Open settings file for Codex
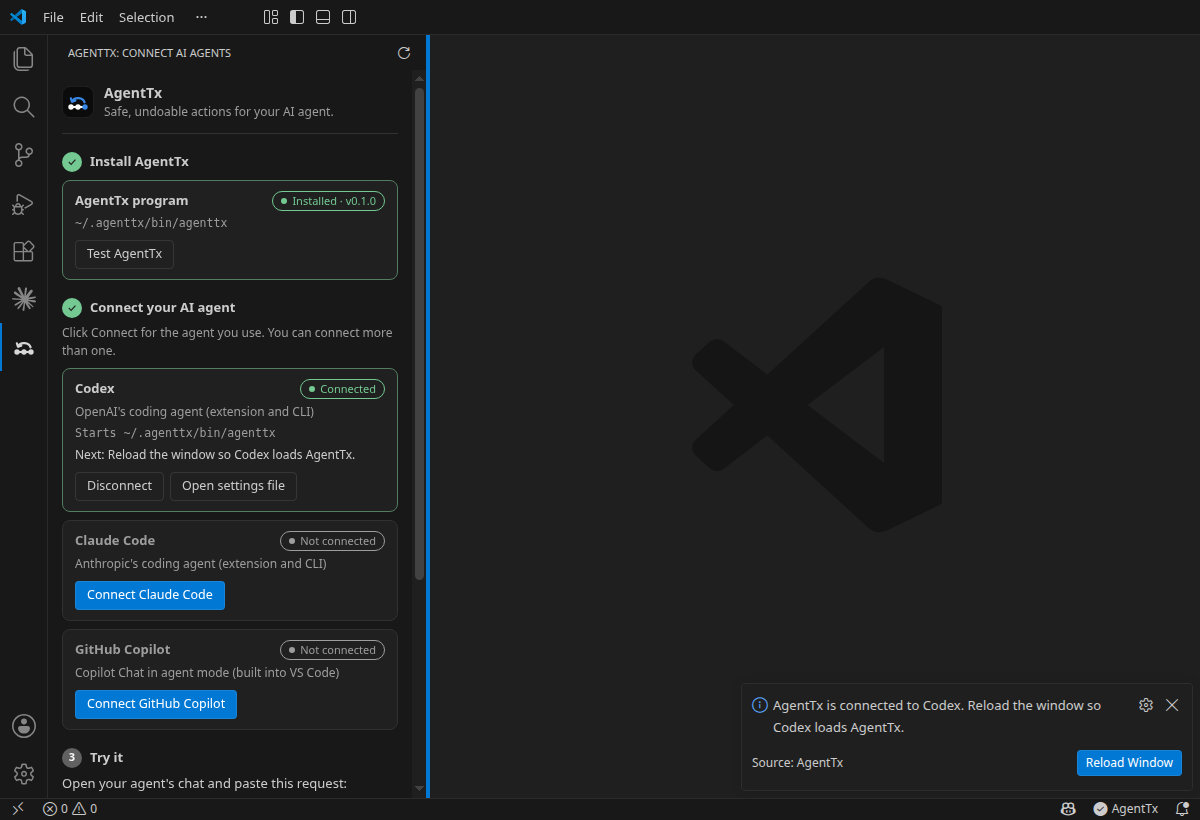 click(233, 486)
